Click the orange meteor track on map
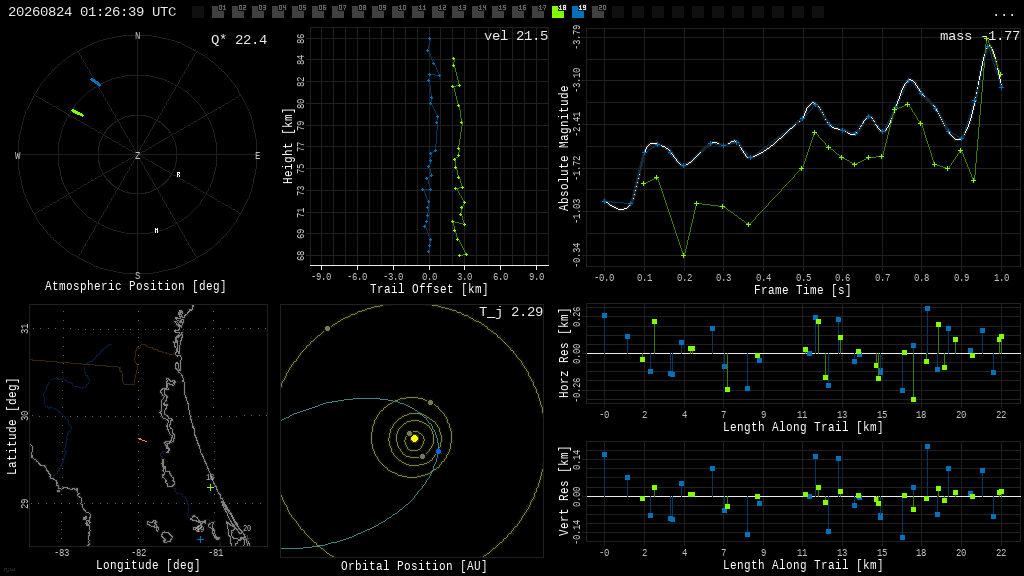The image size is (1024, 576). tap(142, 440)
